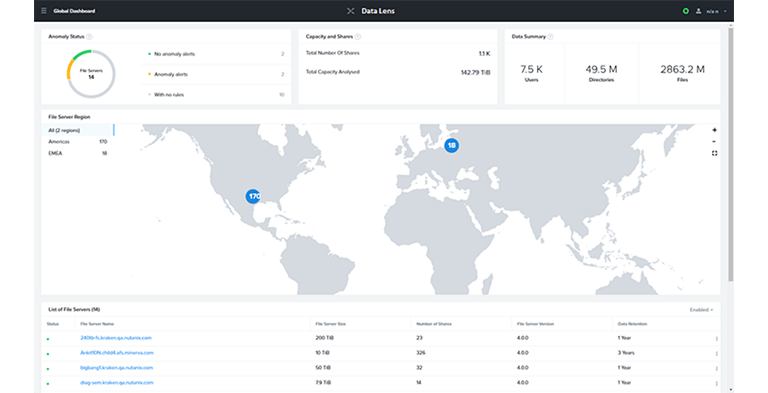
Task: Zoom in on the map
Action: coord(714,130)
